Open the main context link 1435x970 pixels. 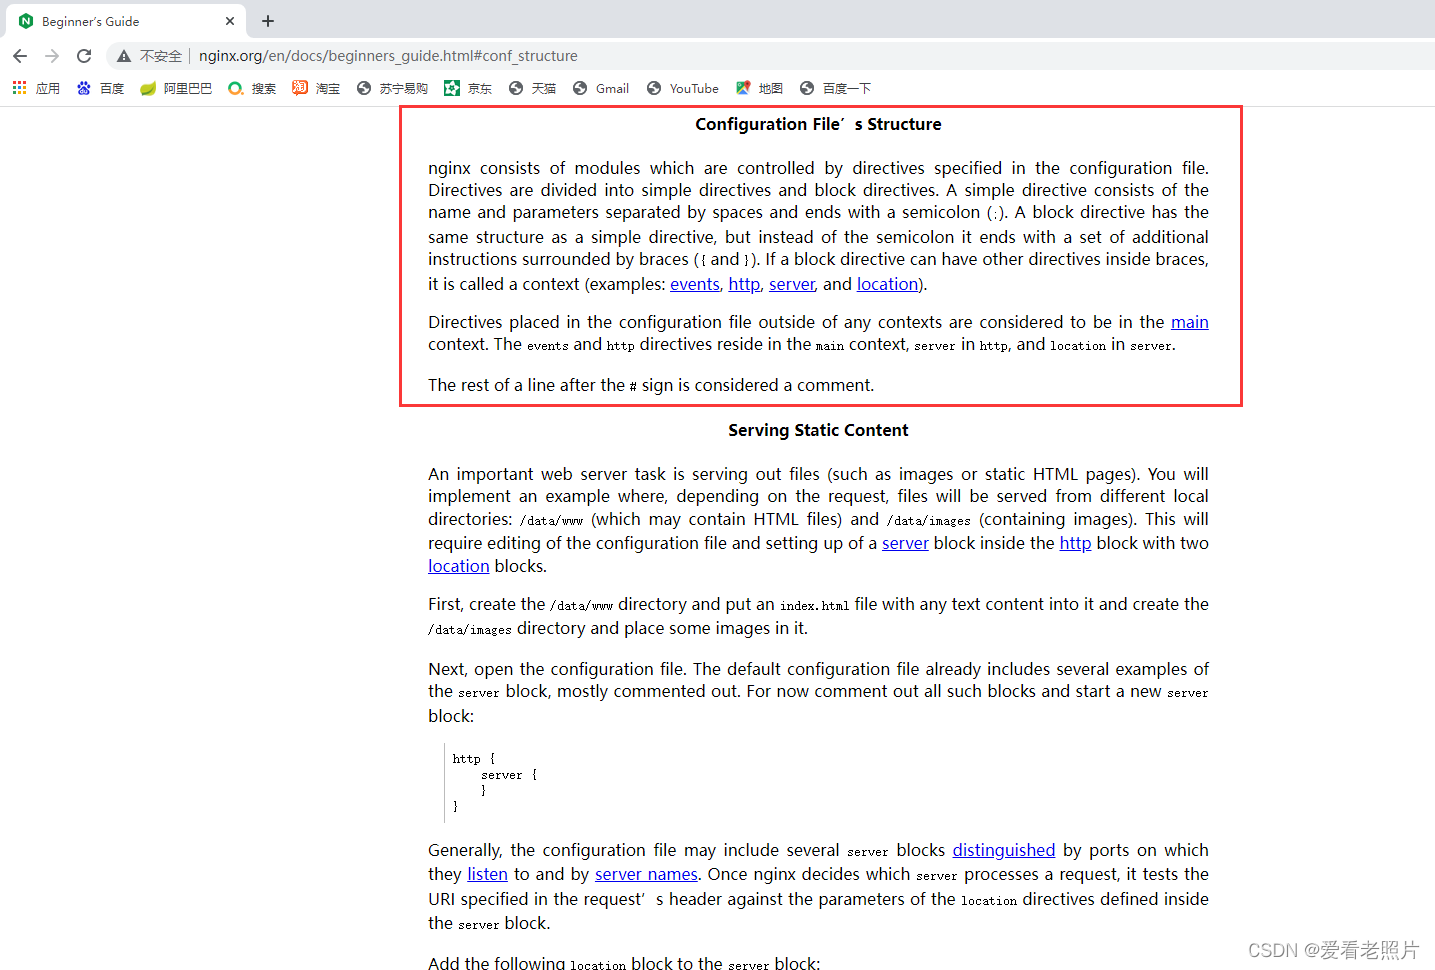pyautogui.click(x=1190, y=322)
